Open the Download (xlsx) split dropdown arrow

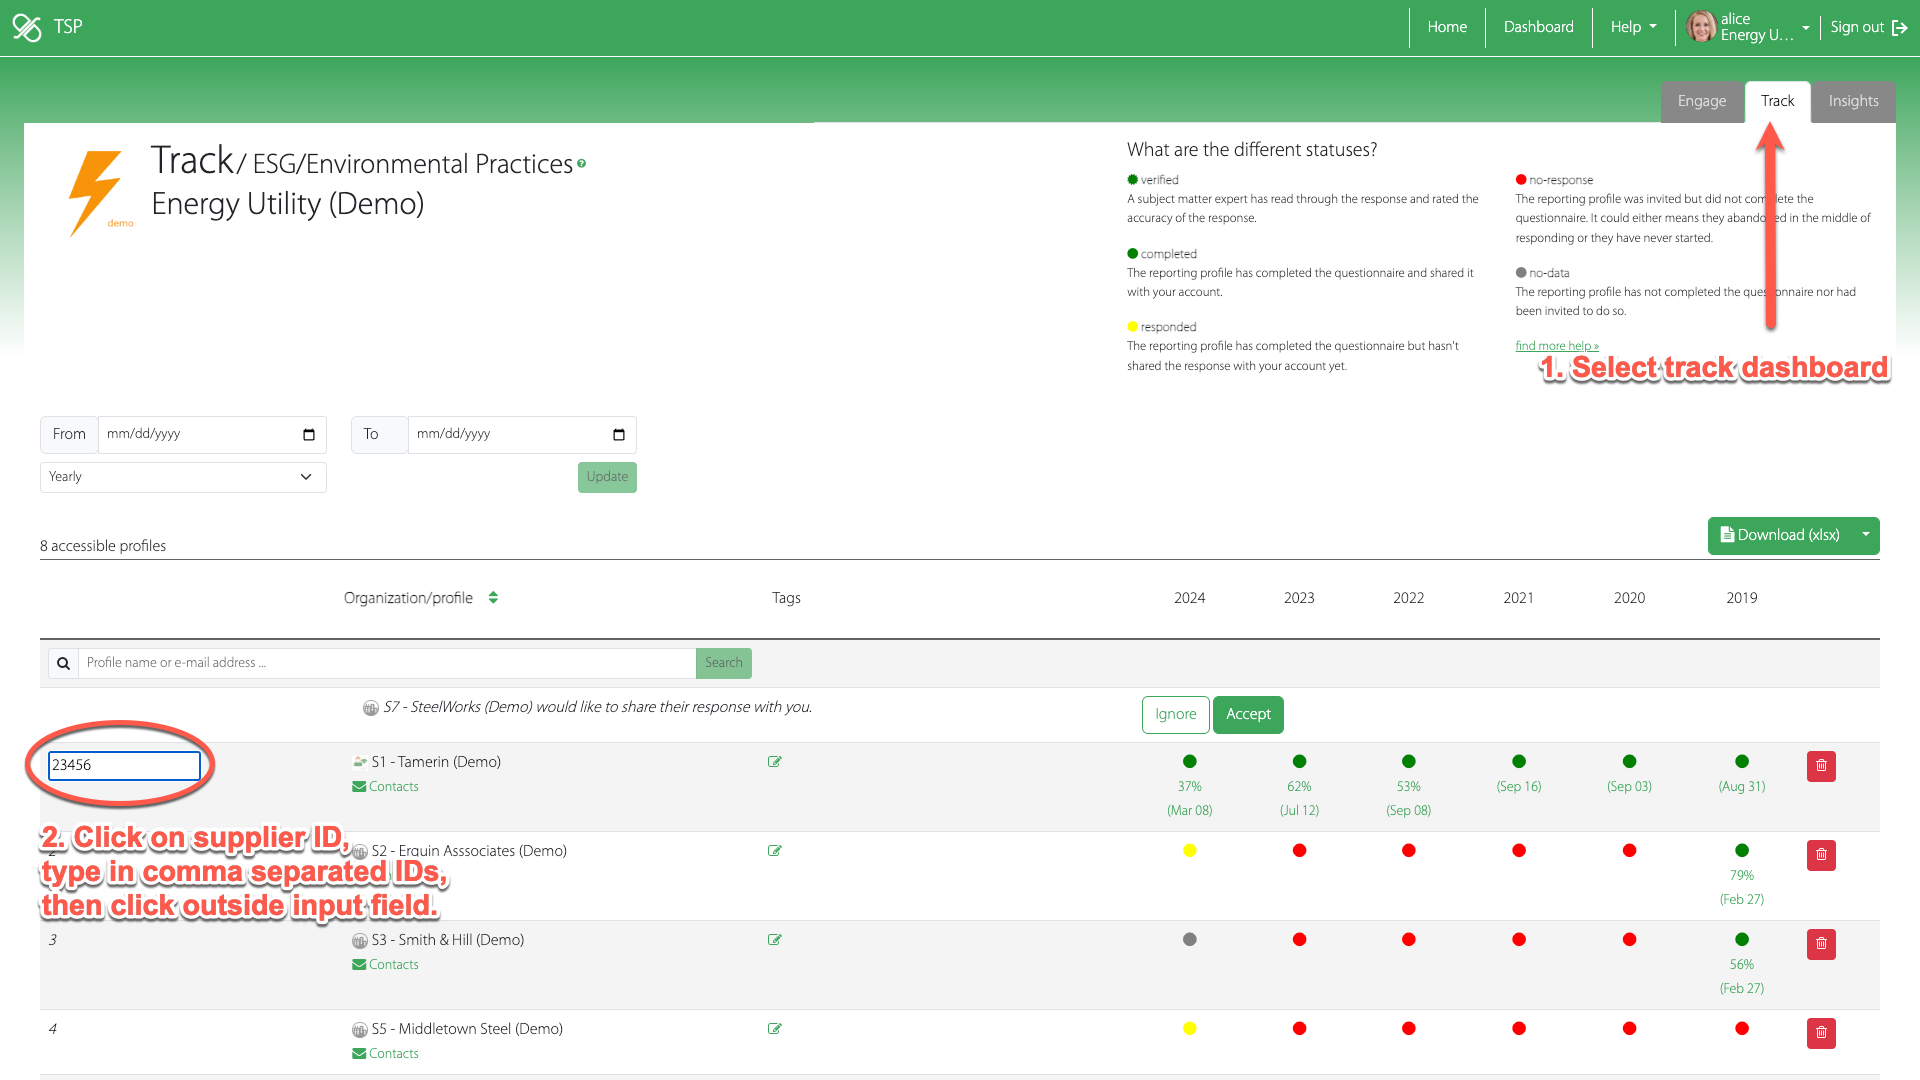click(x=1865, y=535)
